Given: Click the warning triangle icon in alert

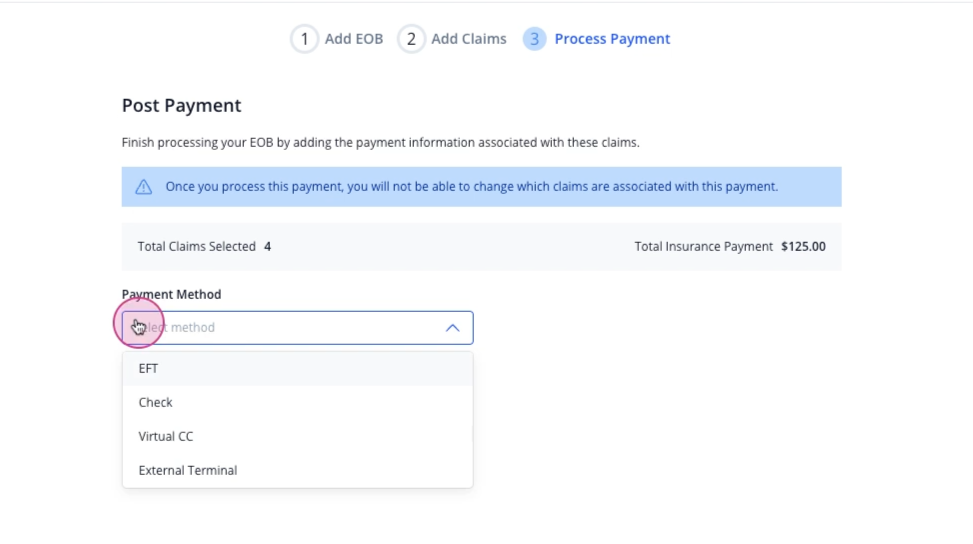Looking at the screenshot, I should pyautogui.click(x=143, y=187).
